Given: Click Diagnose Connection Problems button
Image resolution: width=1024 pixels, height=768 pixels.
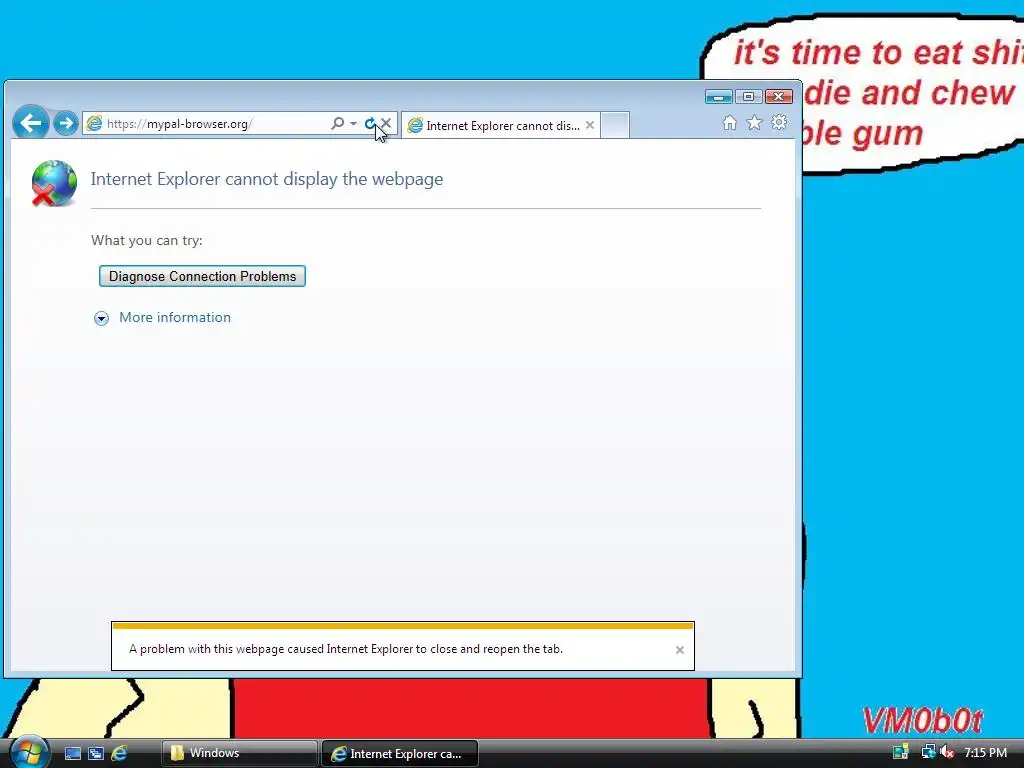Looking at the screenshot, I should click(202, 276).
